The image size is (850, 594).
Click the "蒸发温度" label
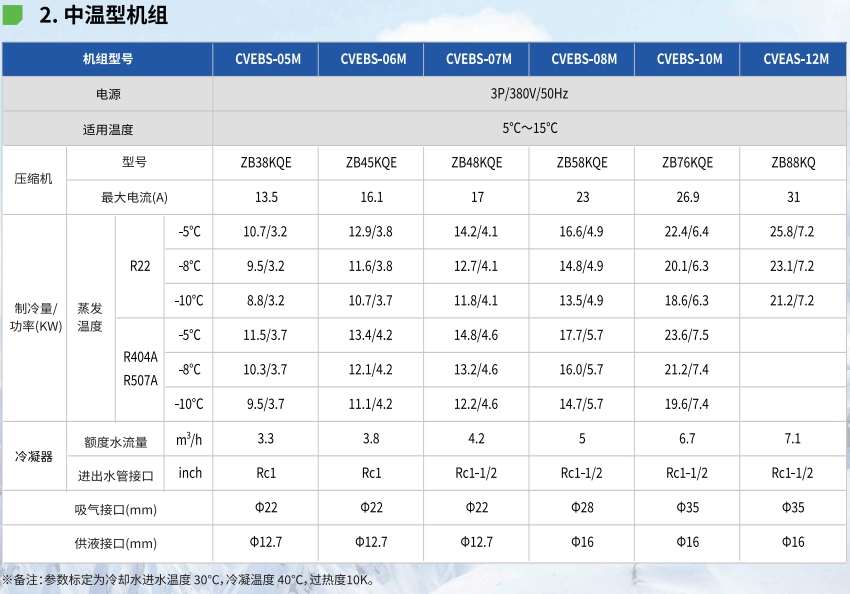coord(89,318)
